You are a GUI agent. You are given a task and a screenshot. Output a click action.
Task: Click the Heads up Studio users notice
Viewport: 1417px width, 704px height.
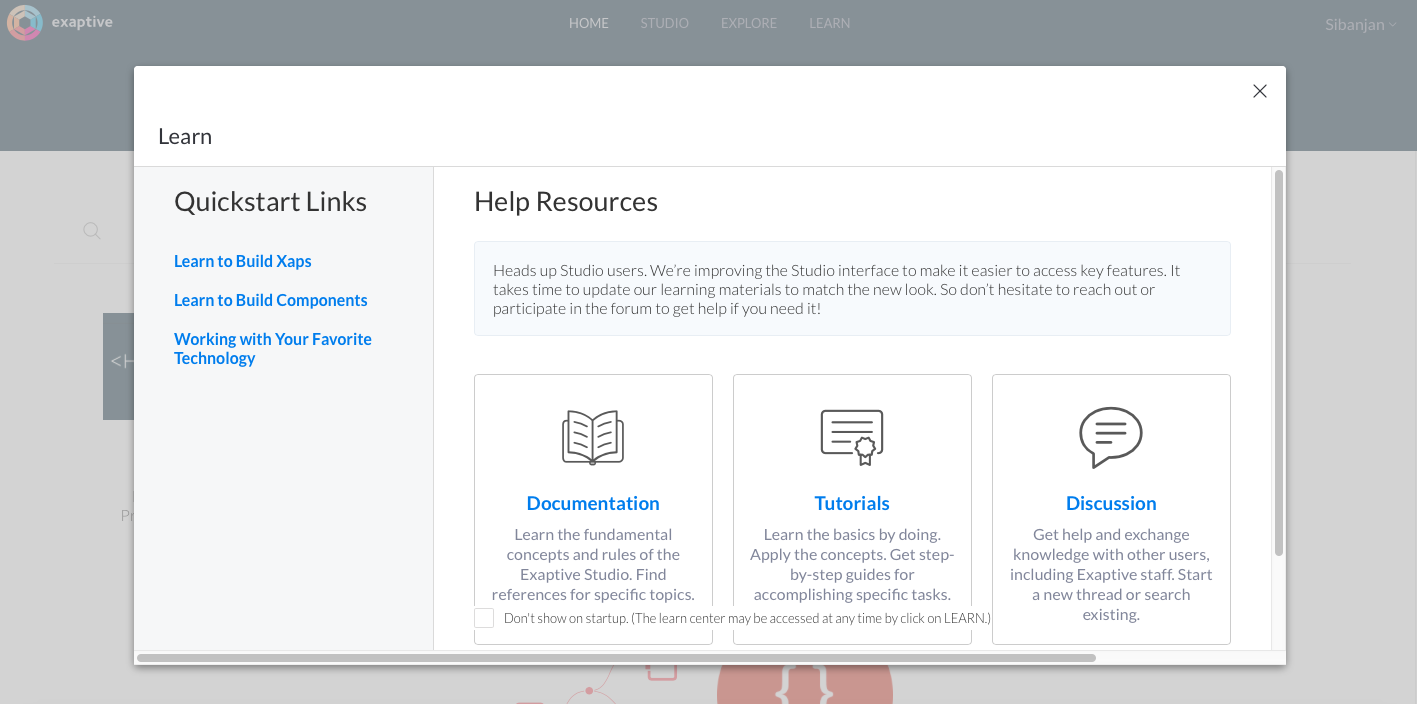coord(852,289)
